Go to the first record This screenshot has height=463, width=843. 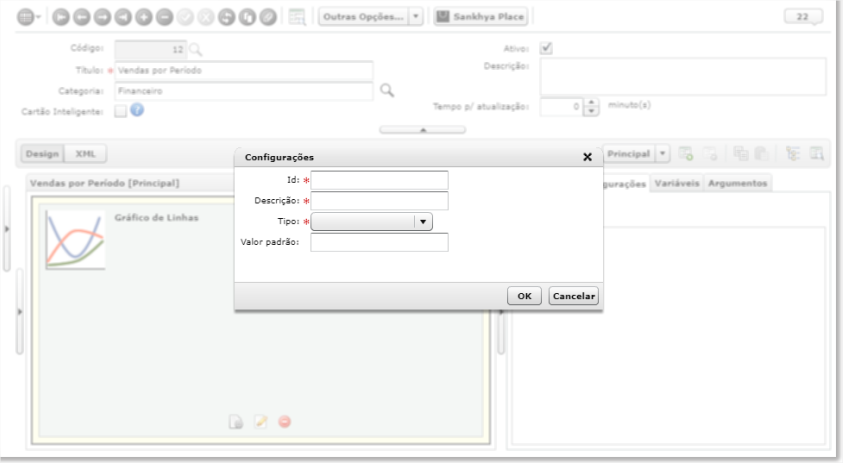(61, 17)
